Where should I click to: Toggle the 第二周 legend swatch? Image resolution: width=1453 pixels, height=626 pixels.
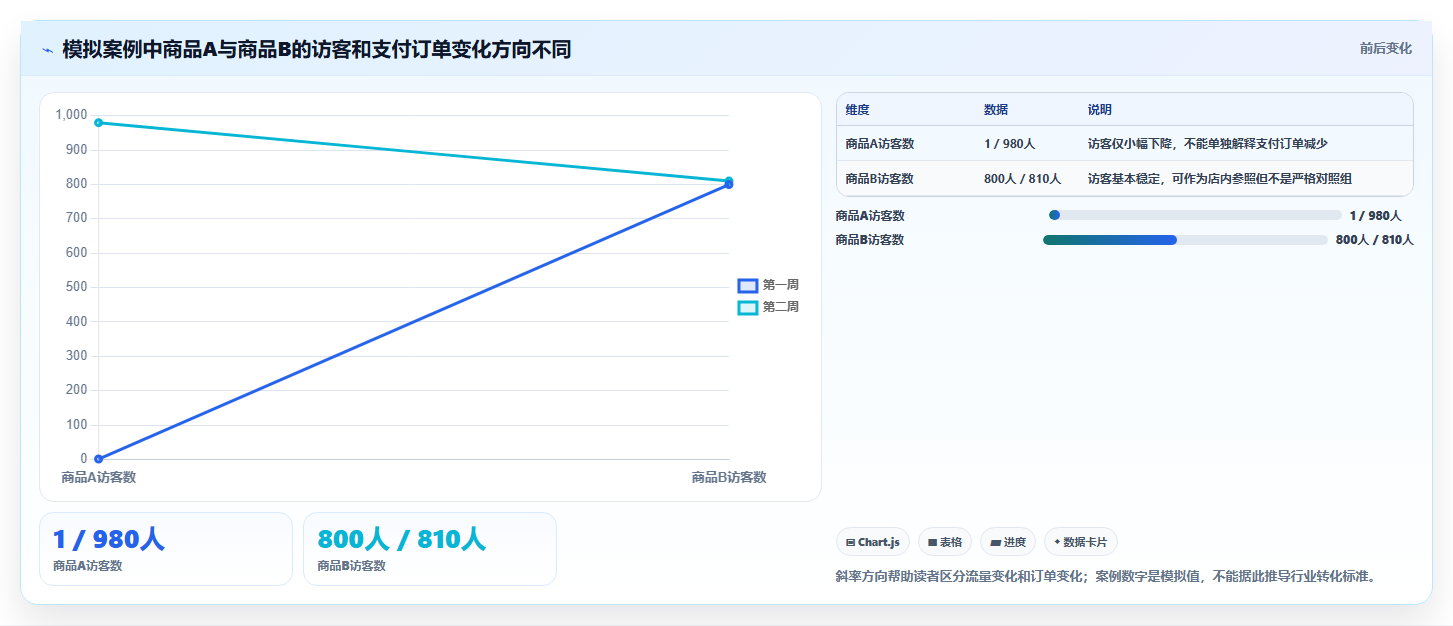(747, 307)
